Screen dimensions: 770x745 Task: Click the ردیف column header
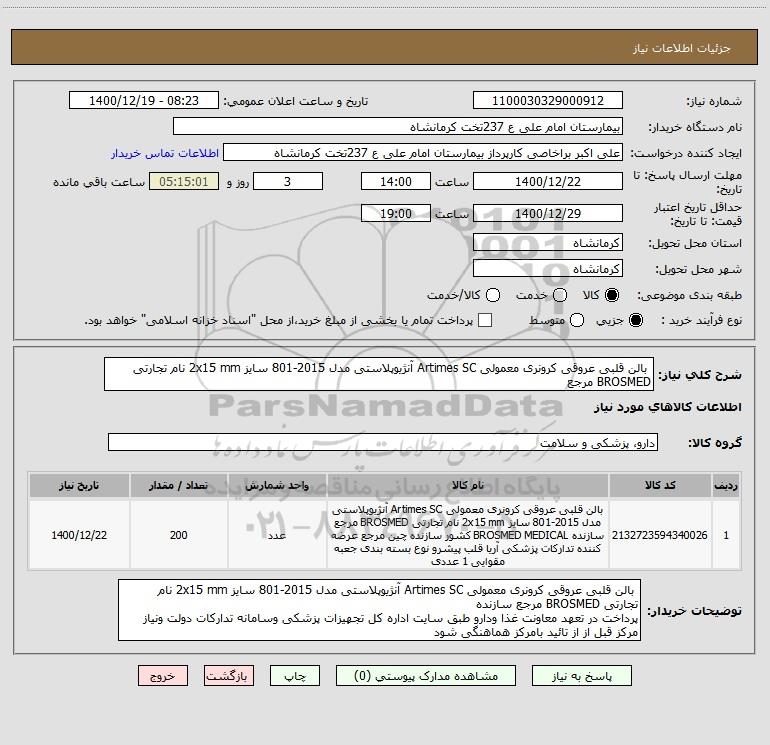(726, 485)
